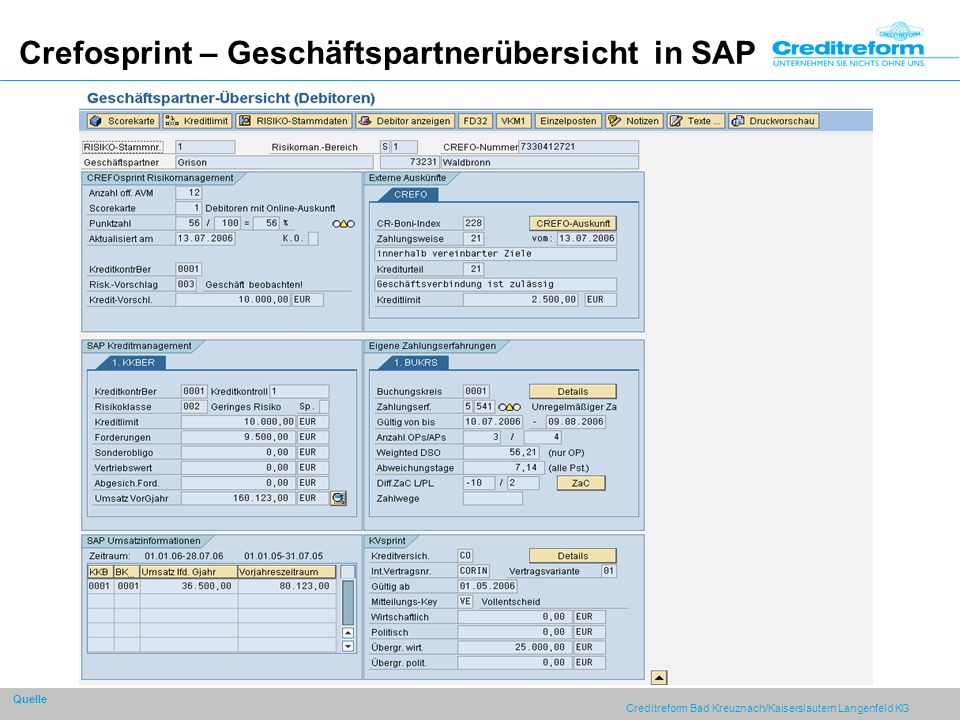Open Notizen from the toolbar

634,121
